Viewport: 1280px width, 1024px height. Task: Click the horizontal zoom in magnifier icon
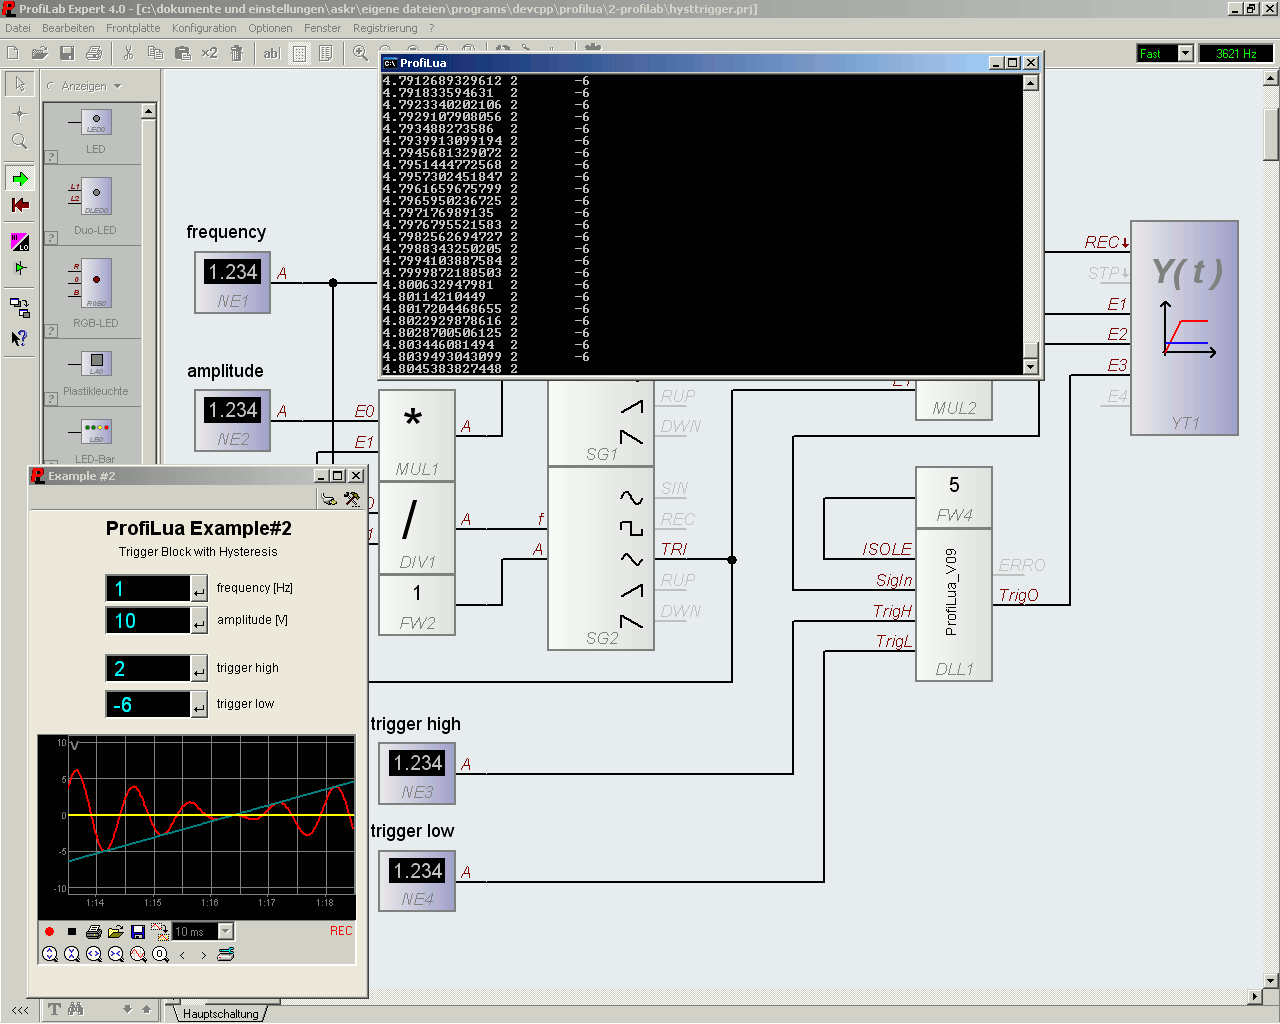[x=94, y=954]
